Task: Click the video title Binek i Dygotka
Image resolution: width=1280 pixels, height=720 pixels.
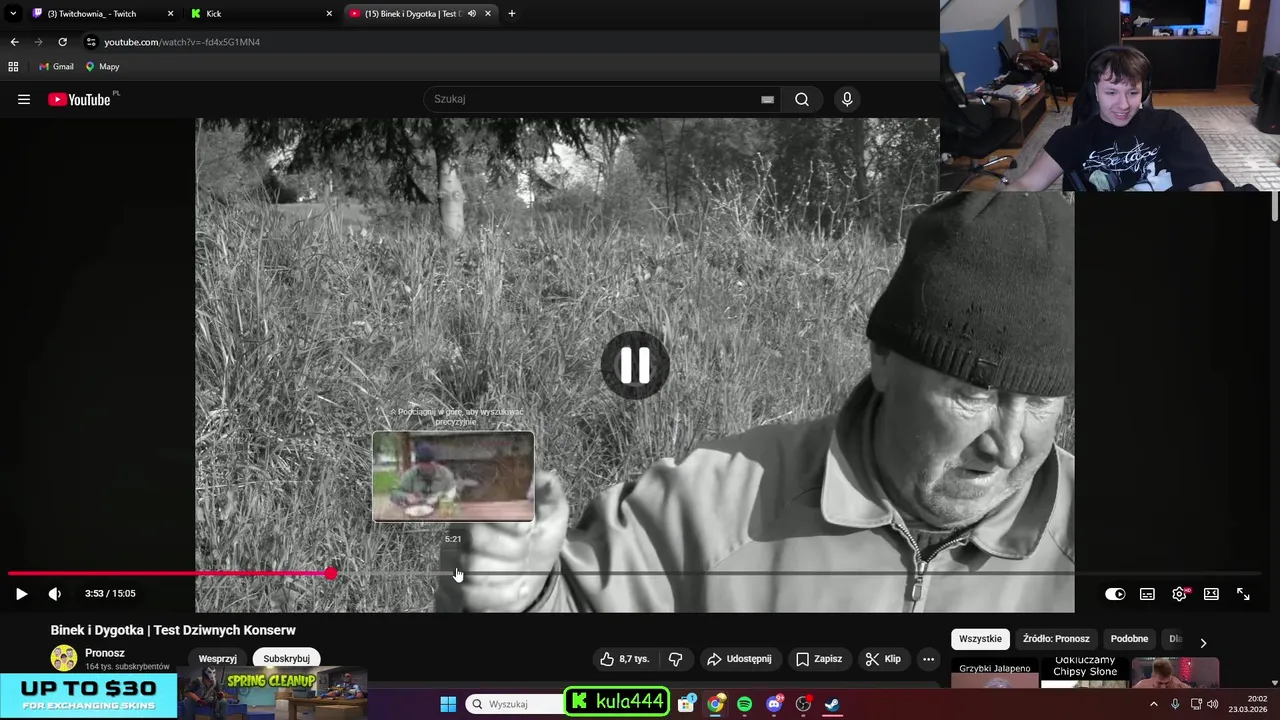Action: 173,630
